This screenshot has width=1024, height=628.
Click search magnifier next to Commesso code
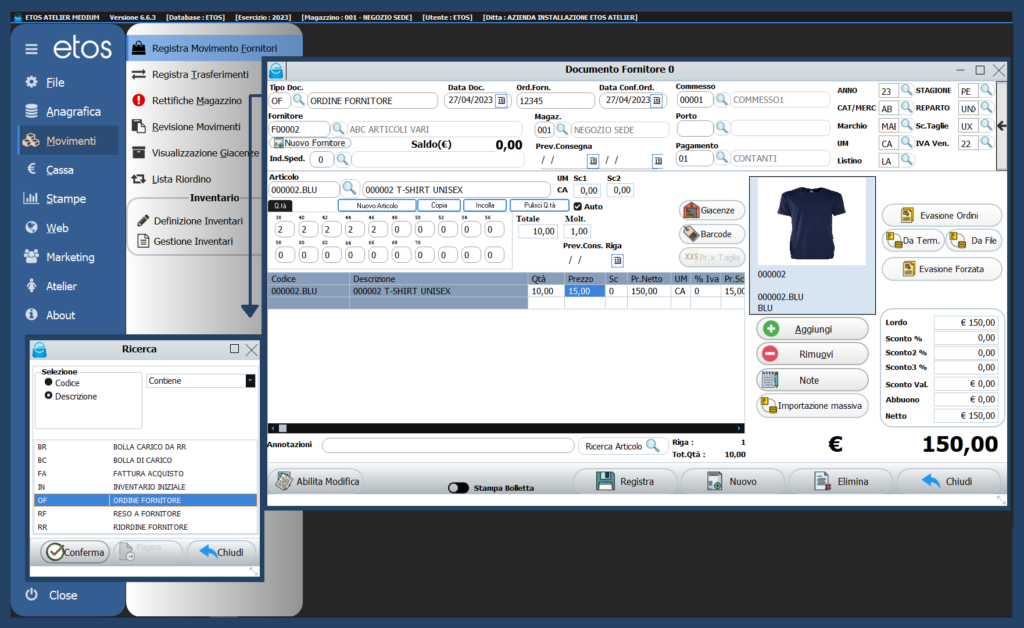coord(721,100)
